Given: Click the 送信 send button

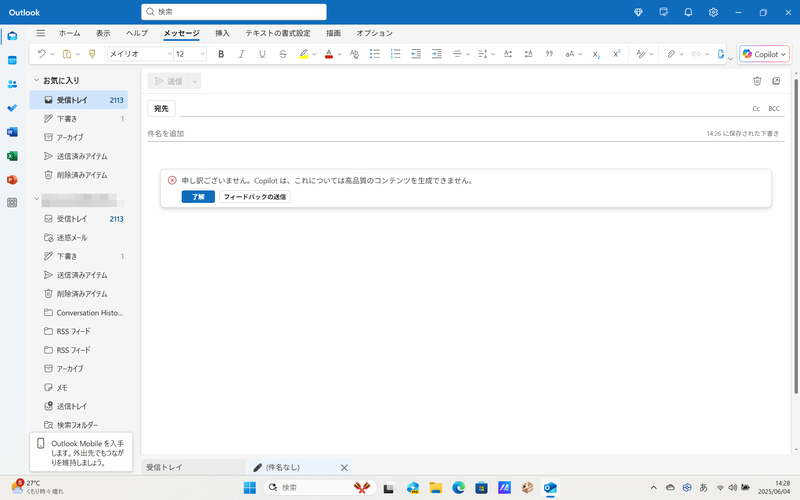Looking at the screenshot, I should (168, 81).
